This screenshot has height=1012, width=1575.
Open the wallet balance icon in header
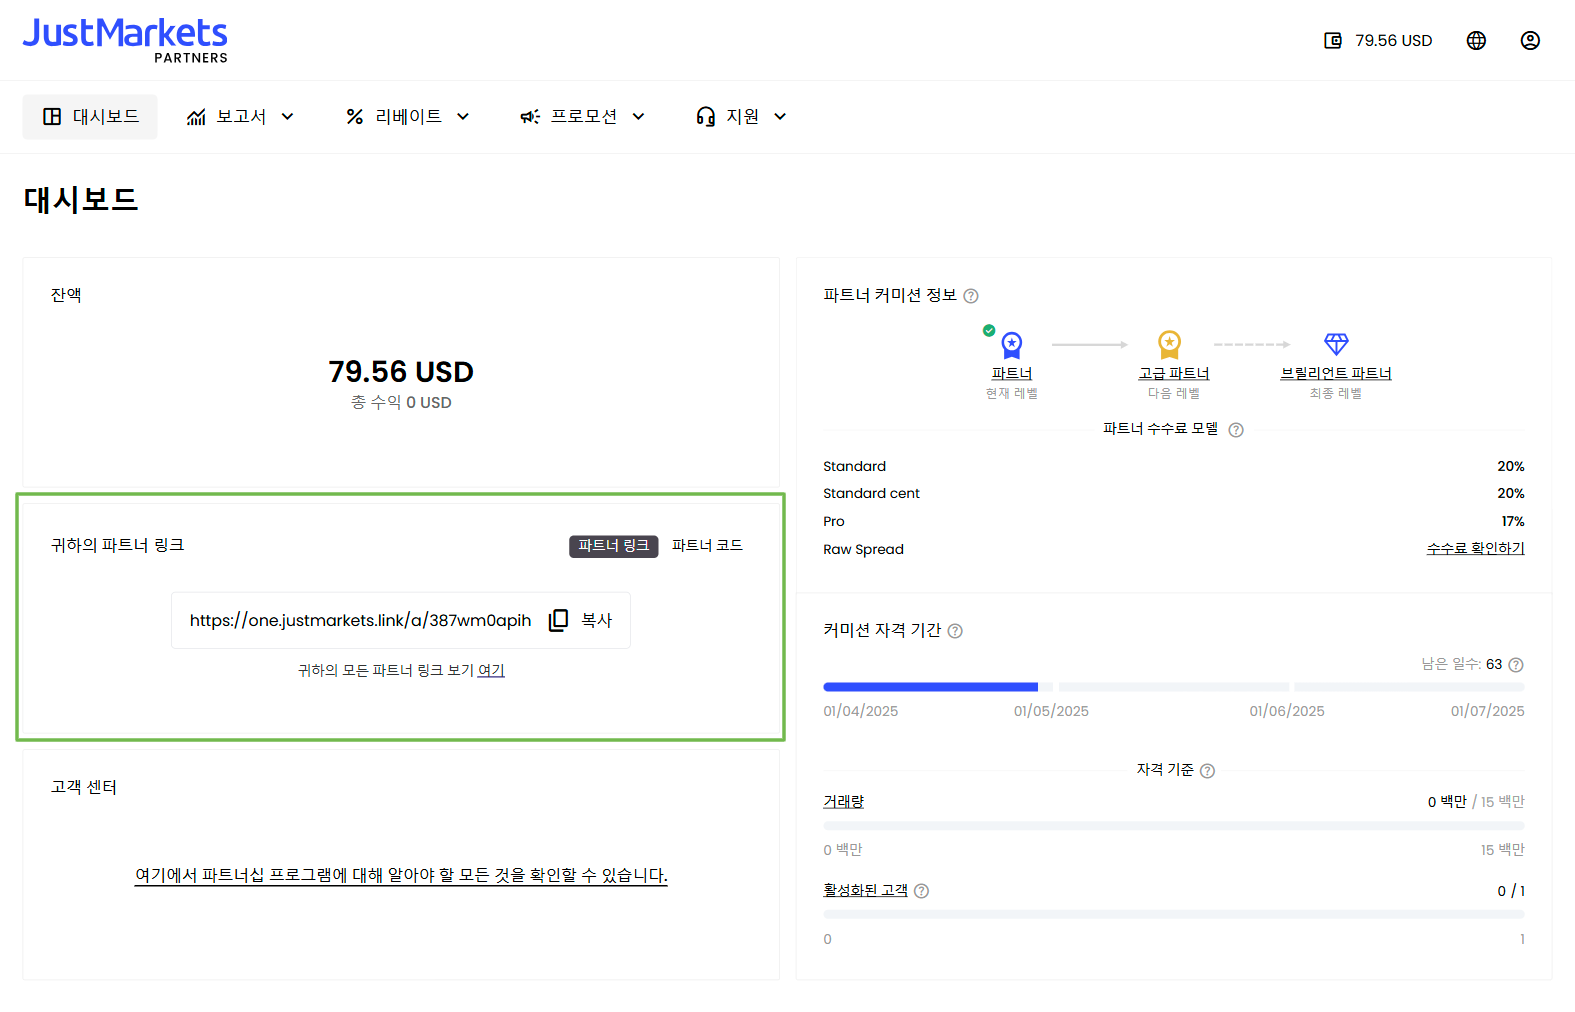tap(1333, 41)
